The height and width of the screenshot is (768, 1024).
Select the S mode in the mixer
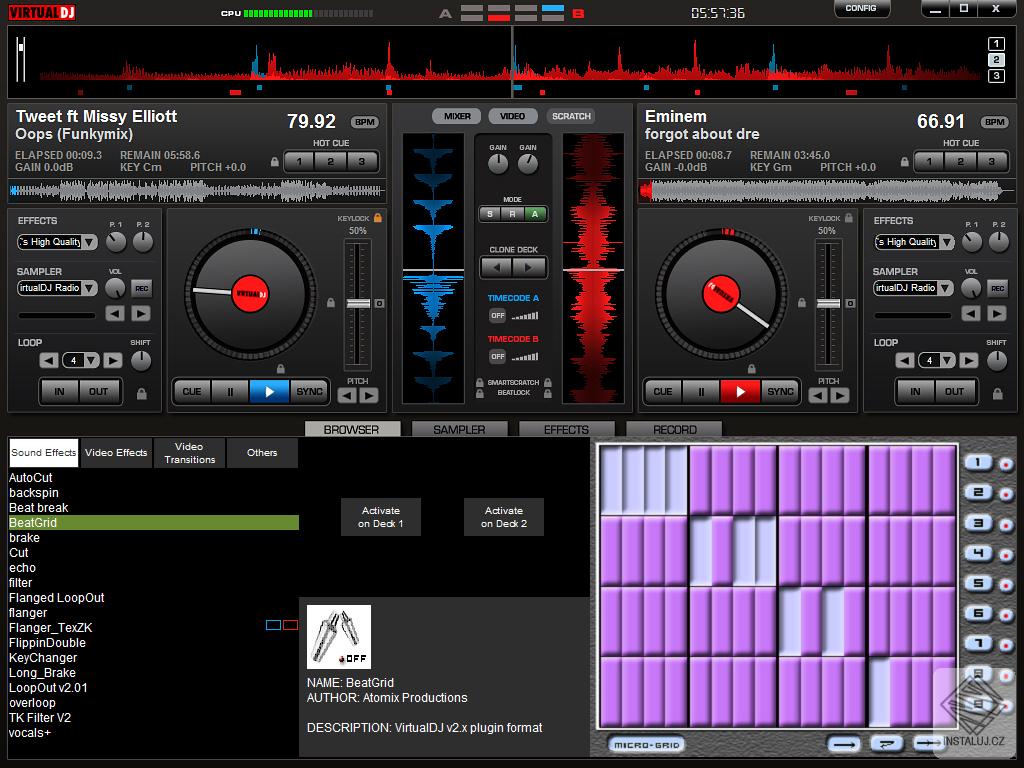tap(489, 214)
